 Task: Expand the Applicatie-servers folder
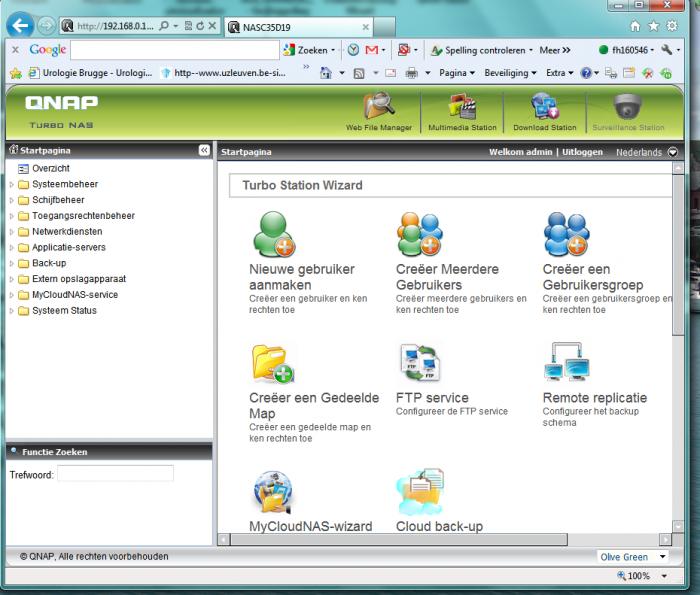pos(12,248)
